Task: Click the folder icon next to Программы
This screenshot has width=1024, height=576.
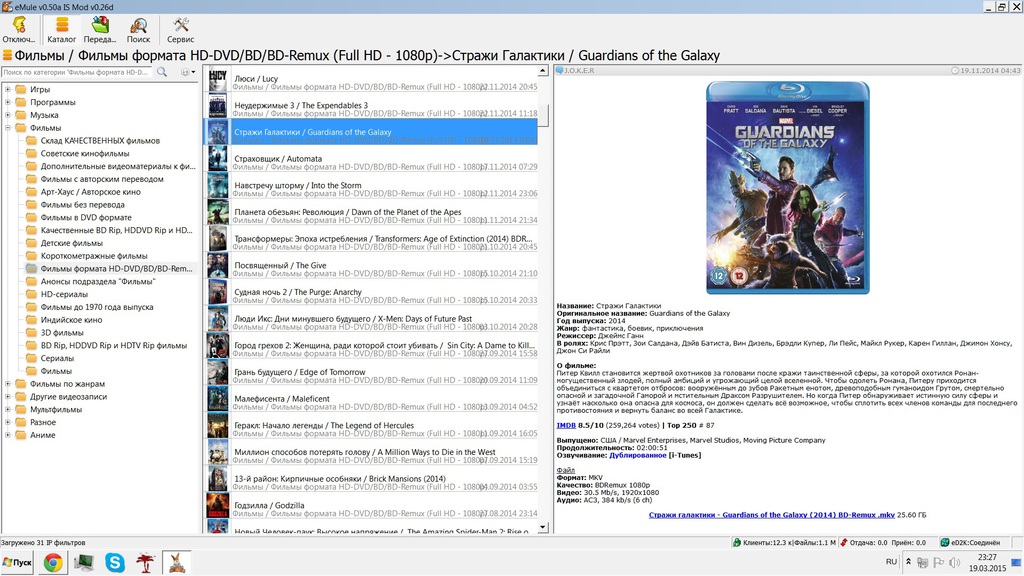Action: (x=20, y=103)
